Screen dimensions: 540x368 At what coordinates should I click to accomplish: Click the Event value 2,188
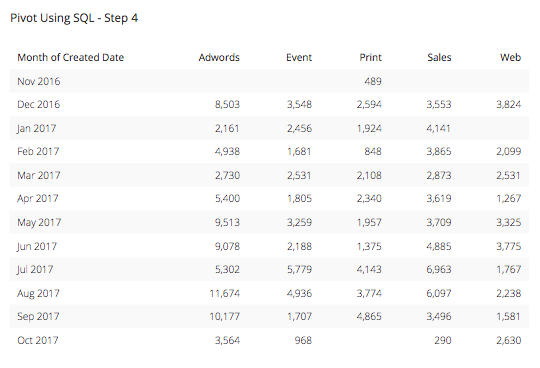coord(300,246)
